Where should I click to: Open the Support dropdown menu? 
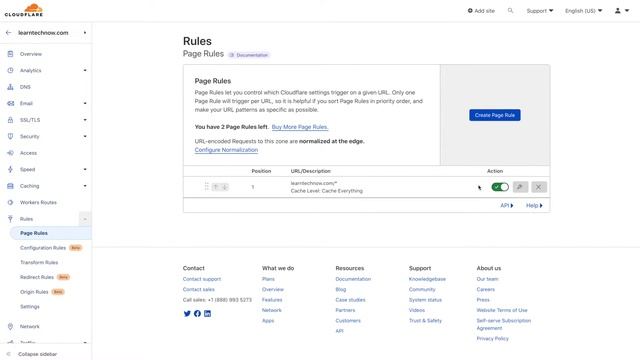pyautogui.click(x=540, y=11)
